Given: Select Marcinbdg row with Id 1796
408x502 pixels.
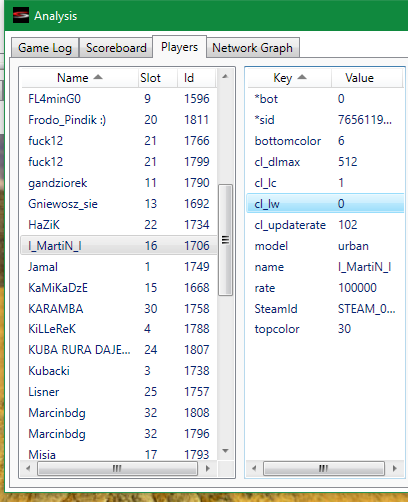Looking at the screenshot, I should pyautogui.click(x=119, y=434).
